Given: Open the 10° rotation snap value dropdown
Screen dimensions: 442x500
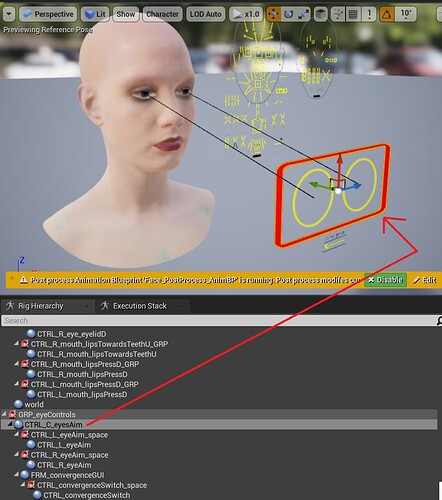Looking at the screenshot, I should tap(406, 14).
